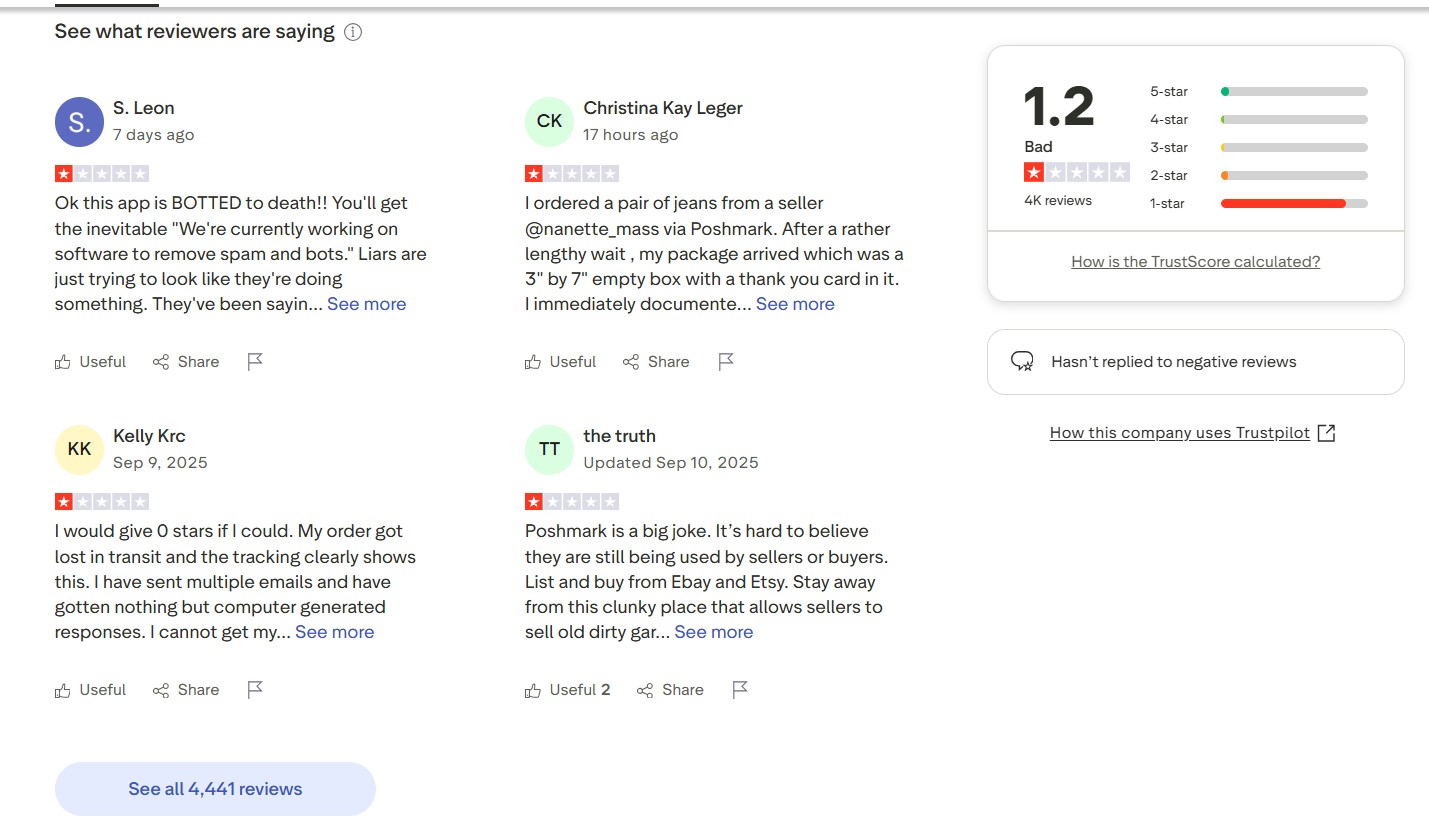The image size is (1429, 823).
Task: Expand the truth's review with See more
Action: pos(714,632)
